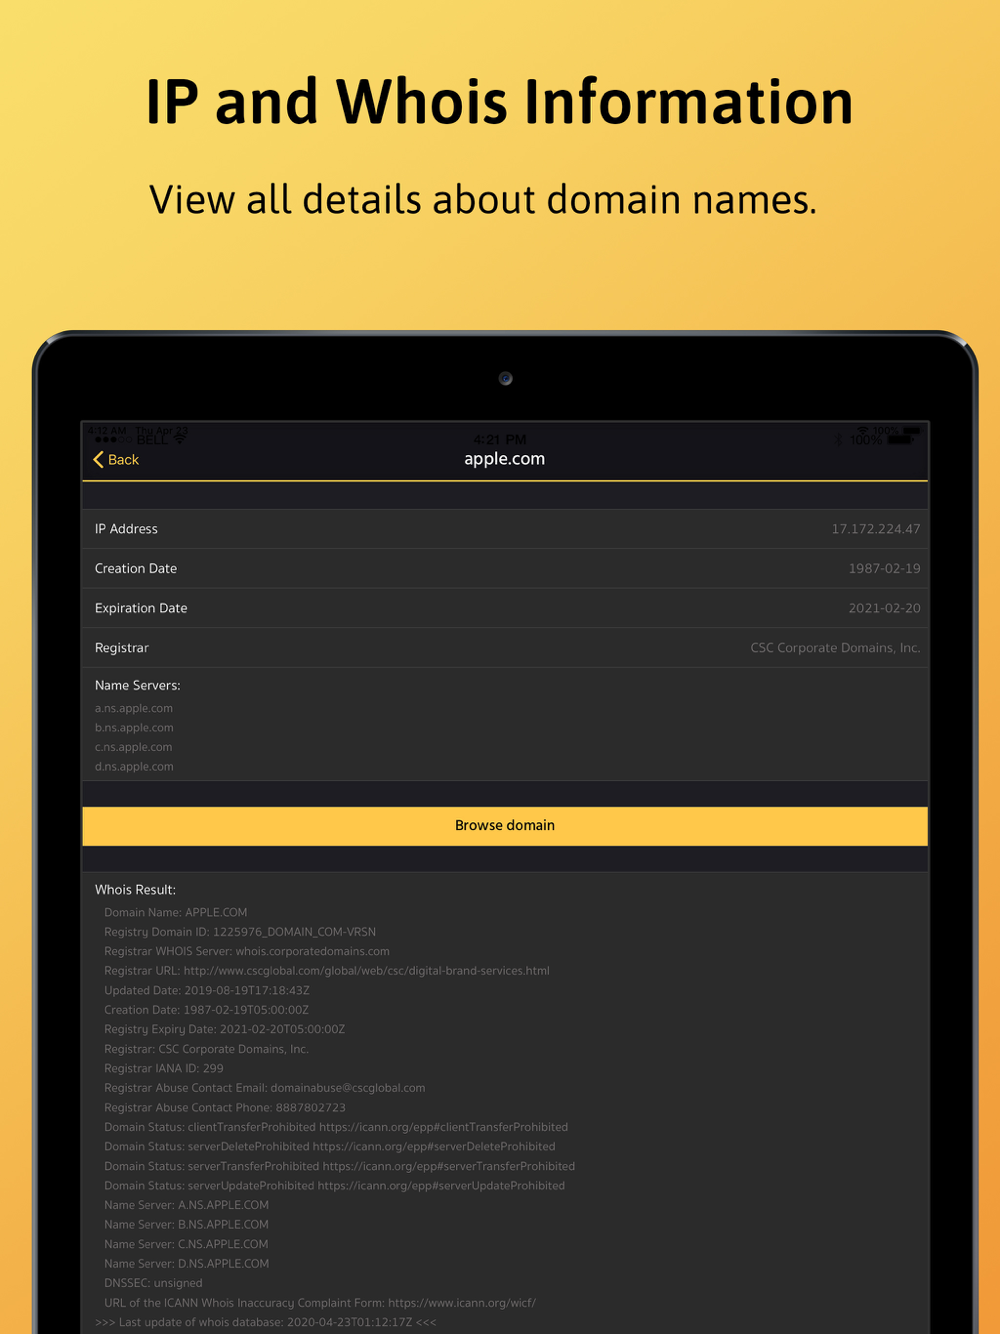Open the clientTransferProhibited status link
Screen dimensions: 1000x1334
(443, 1127)
